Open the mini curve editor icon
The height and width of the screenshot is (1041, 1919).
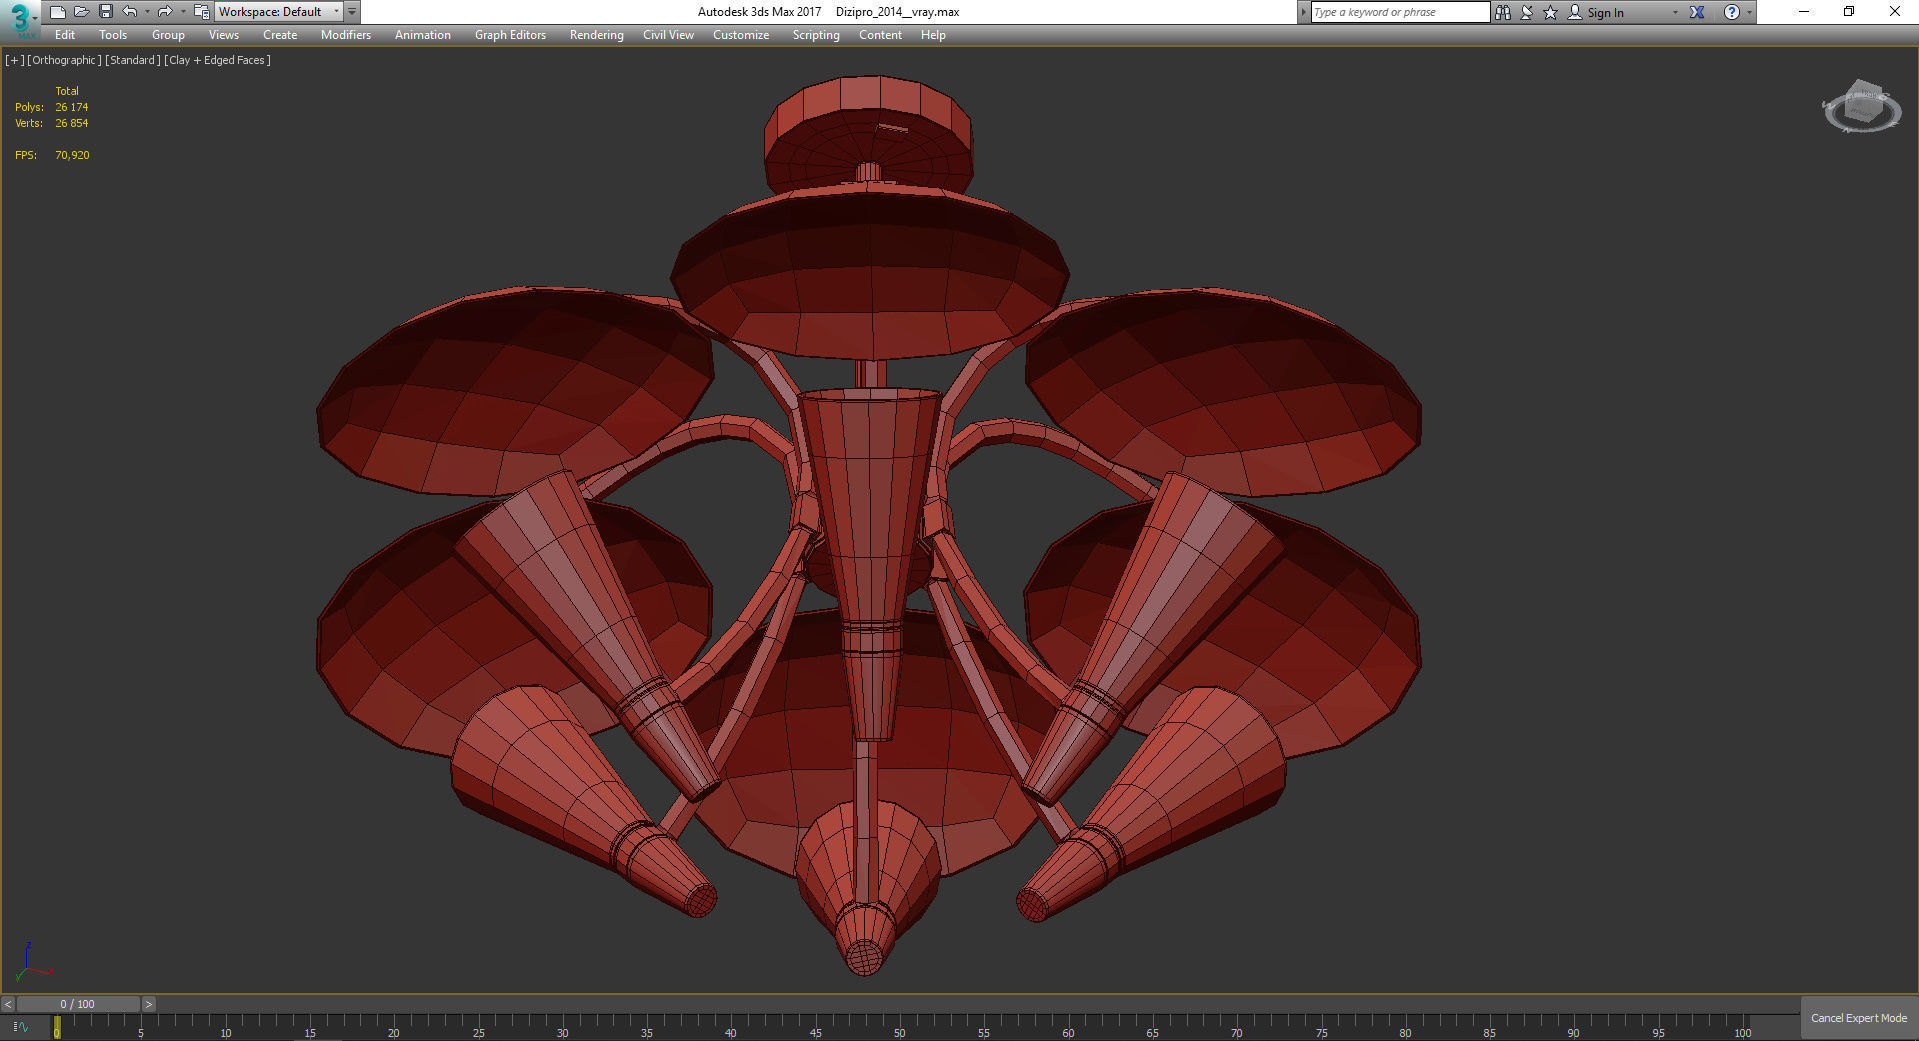21,1026
